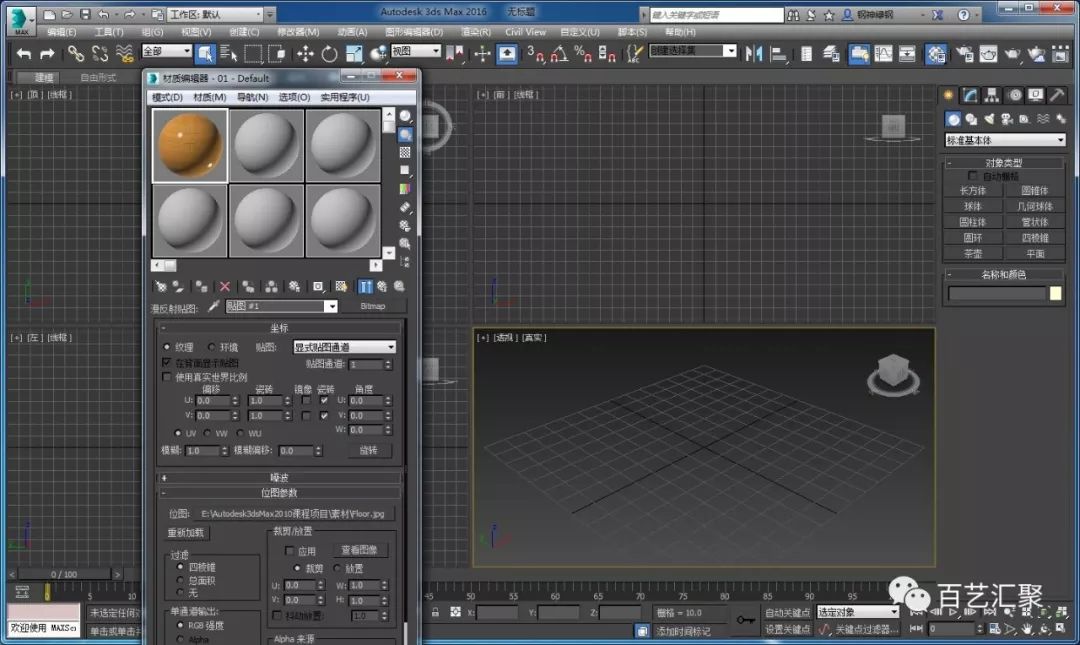Select the orange material sphere thumbnail

[x=190, y=143]
